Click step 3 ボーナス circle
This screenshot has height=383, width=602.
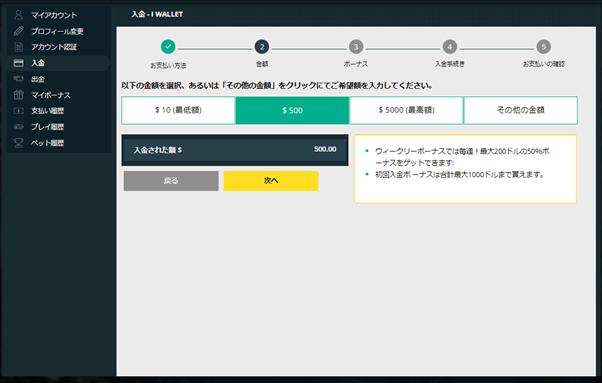[356, 47]
